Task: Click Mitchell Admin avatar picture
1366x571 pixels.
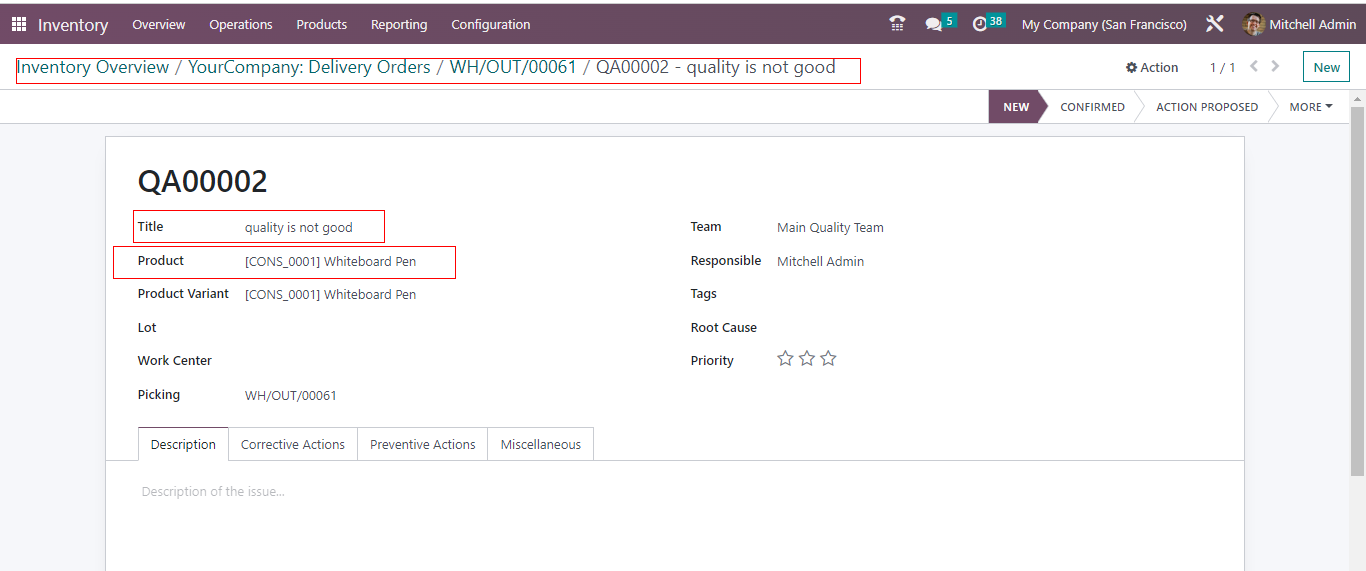Action: pyautogui.click(x=1253, y=24)
